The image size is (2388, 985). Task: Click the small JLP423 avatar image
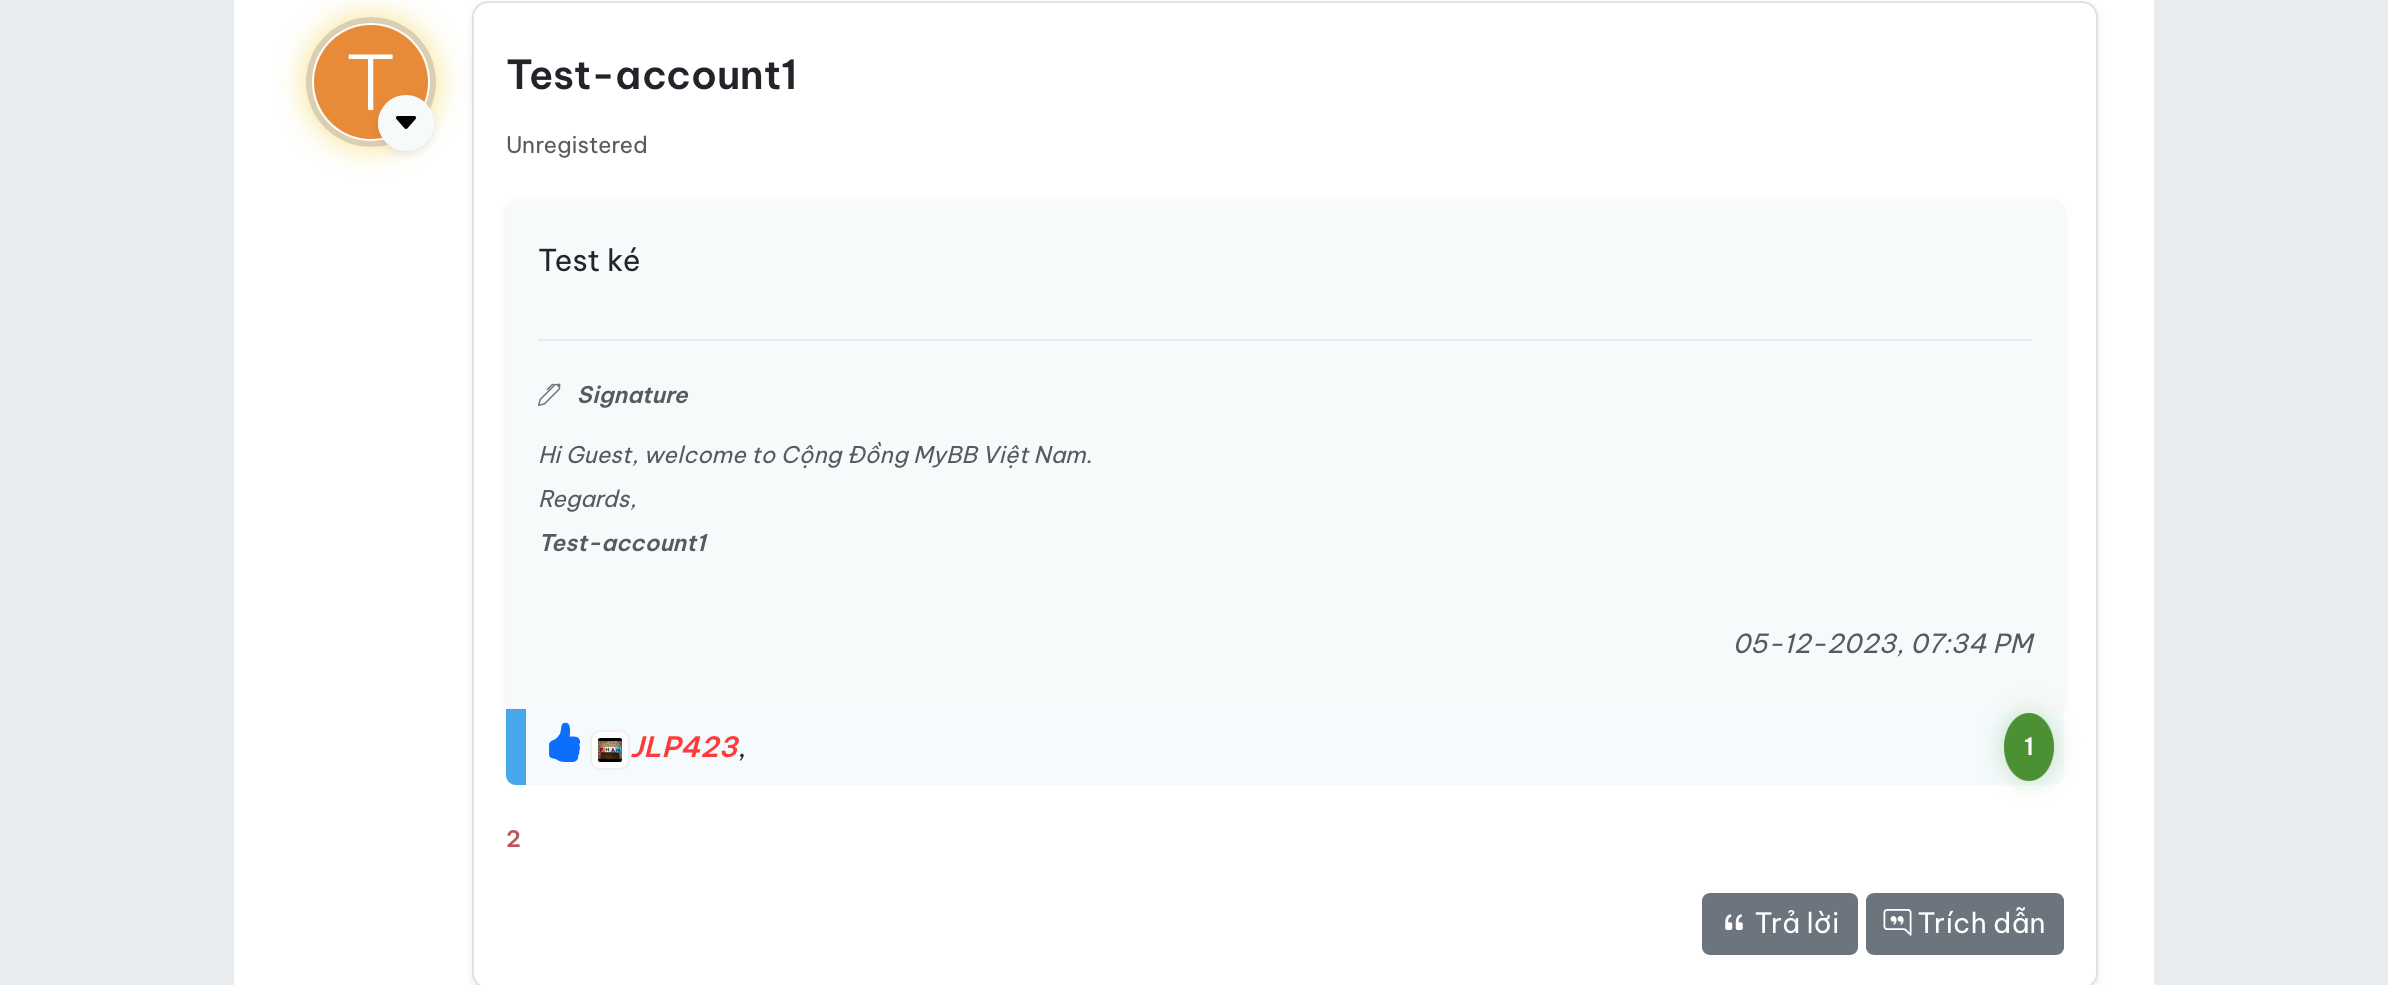click(x=609, y=749)
